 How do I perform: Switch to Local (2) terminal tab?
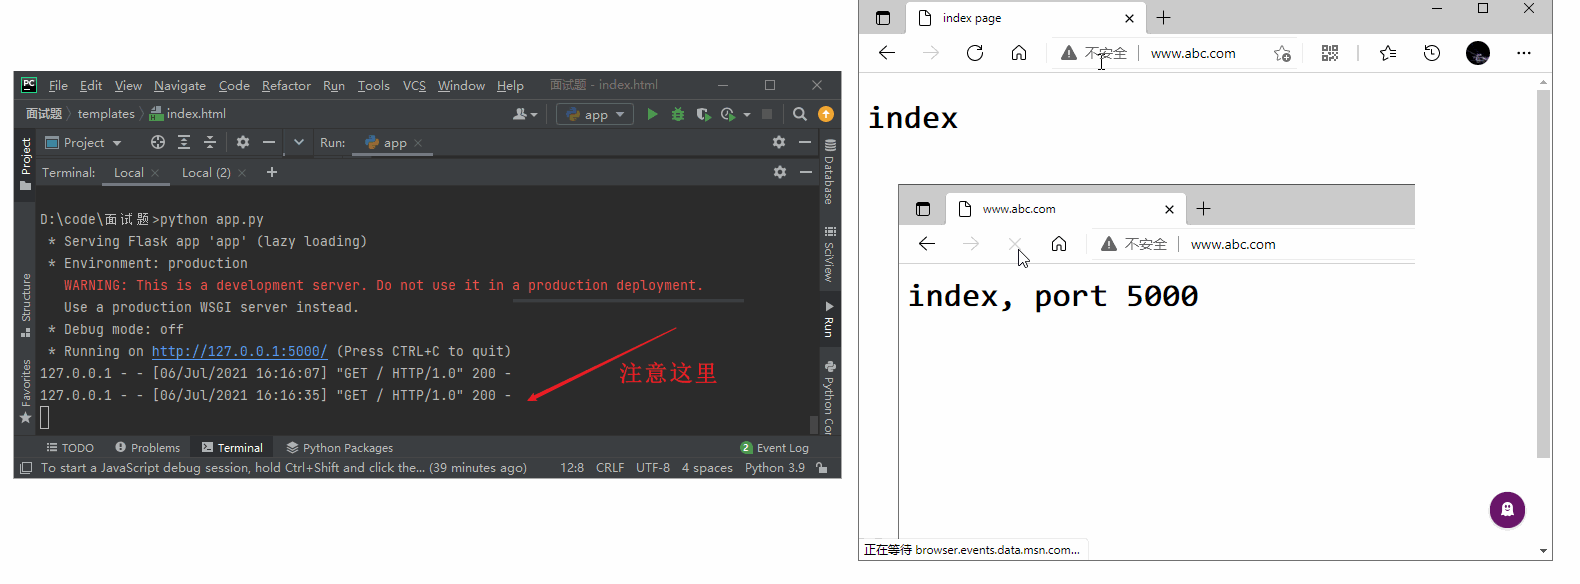(206, 172)
